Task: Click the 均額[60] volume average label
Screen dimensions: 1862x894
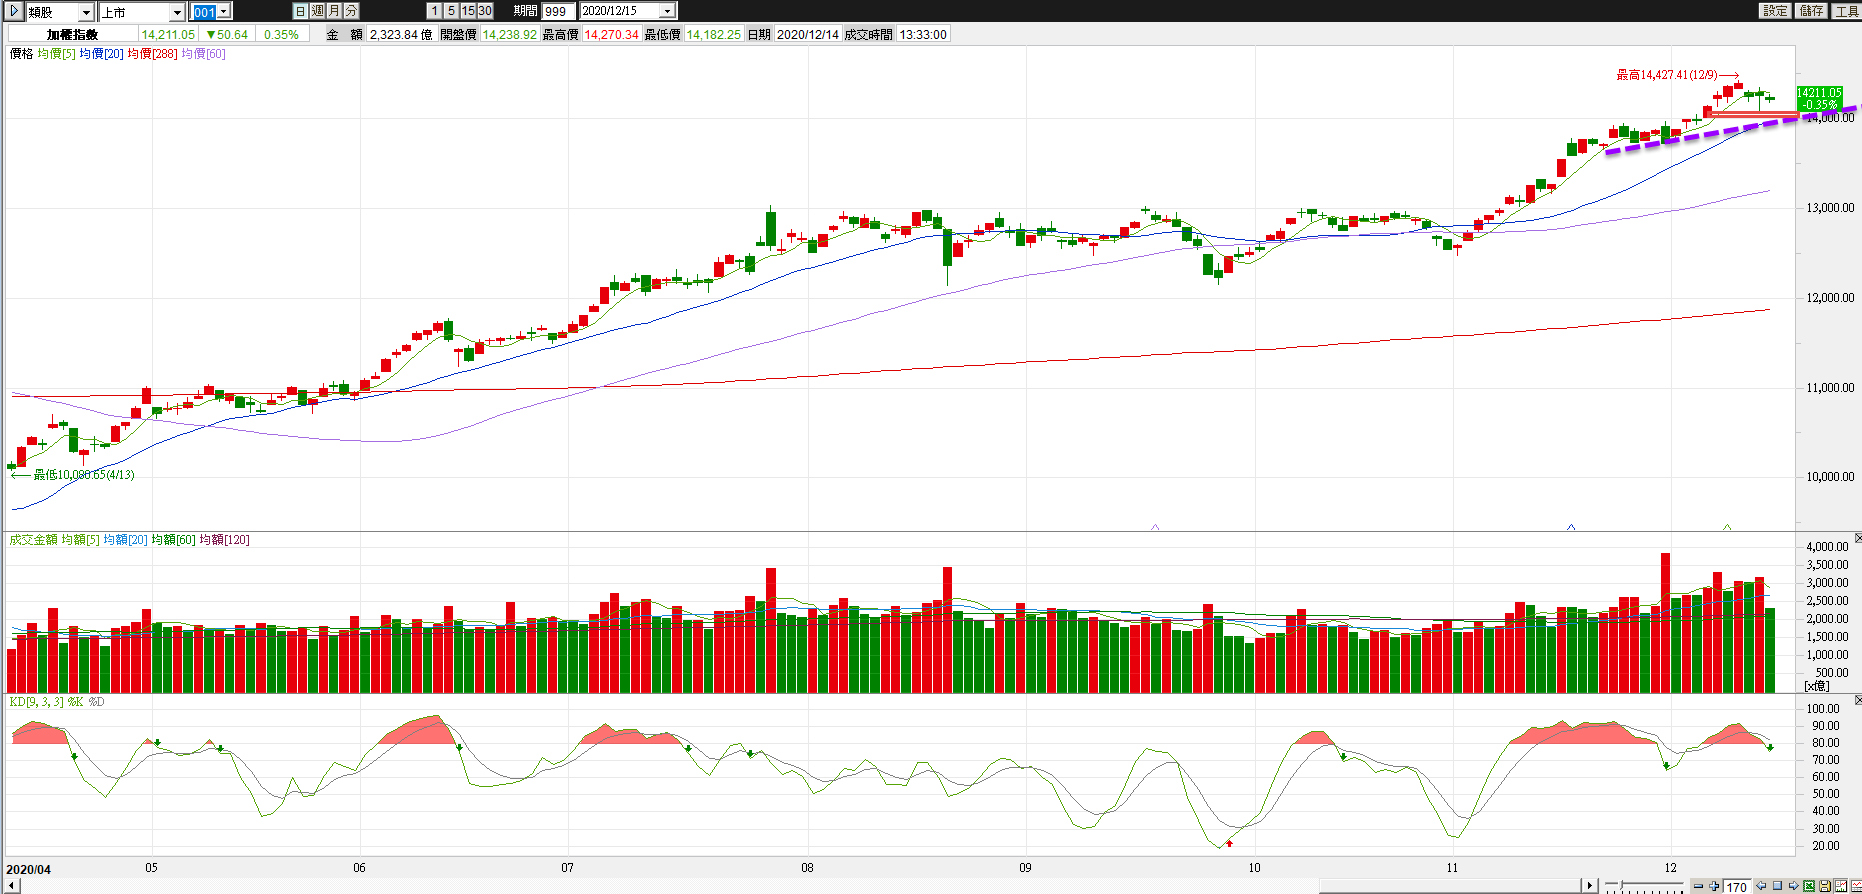Action: [173, 540]
